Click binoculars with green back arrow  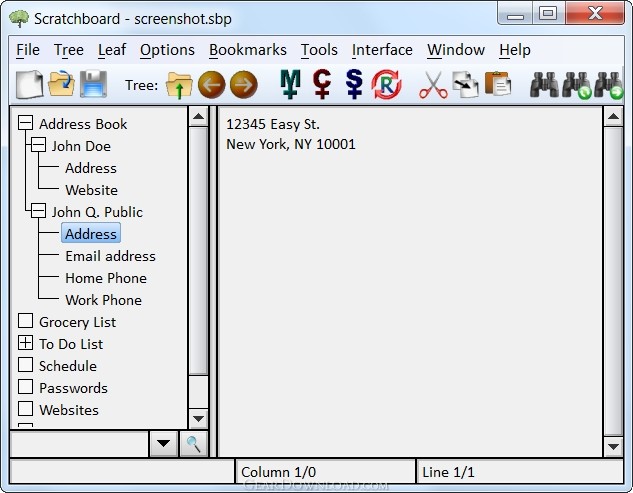[577, 85]
